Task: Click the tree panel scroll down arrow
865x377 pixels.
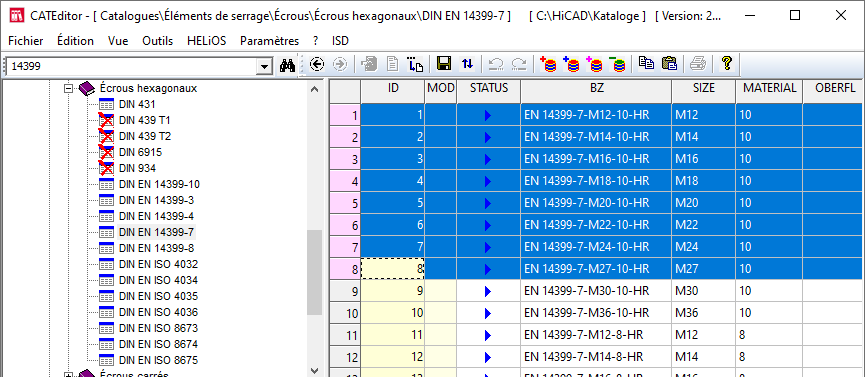Action: pos(314,370)
